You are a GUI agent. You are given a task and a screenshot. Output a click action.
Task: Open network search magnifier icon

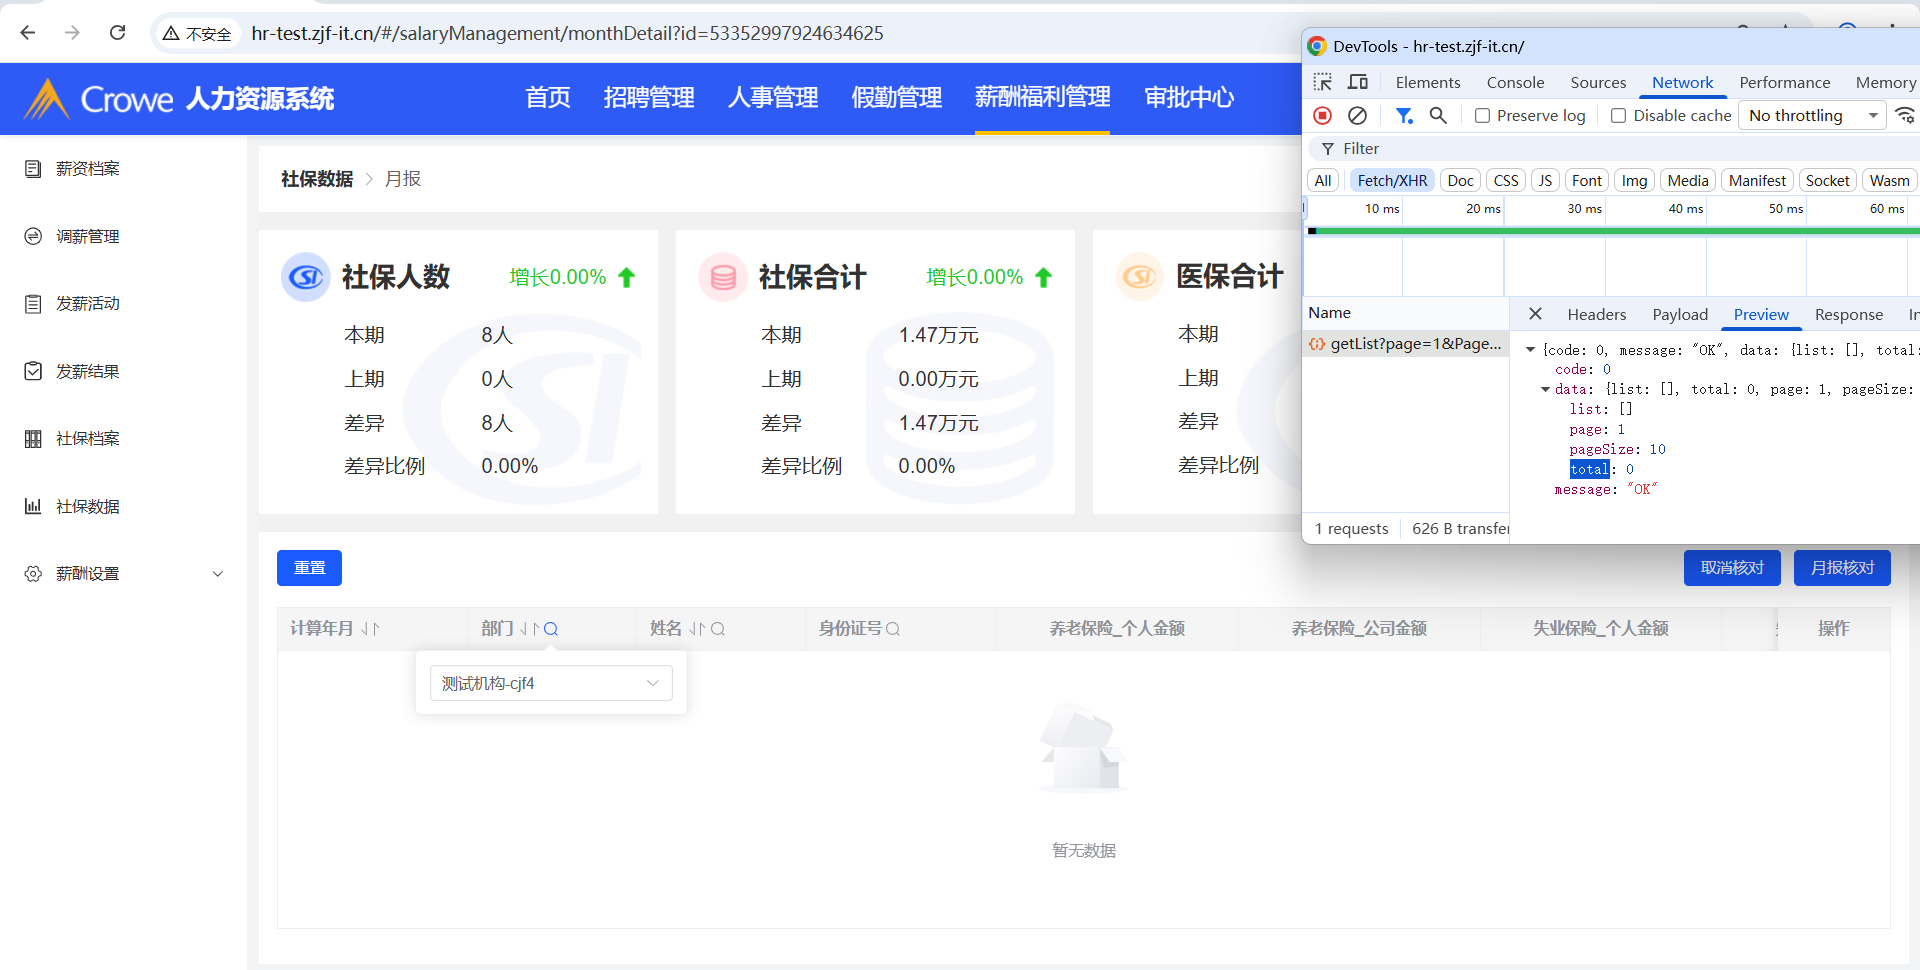pos(1438,116)
